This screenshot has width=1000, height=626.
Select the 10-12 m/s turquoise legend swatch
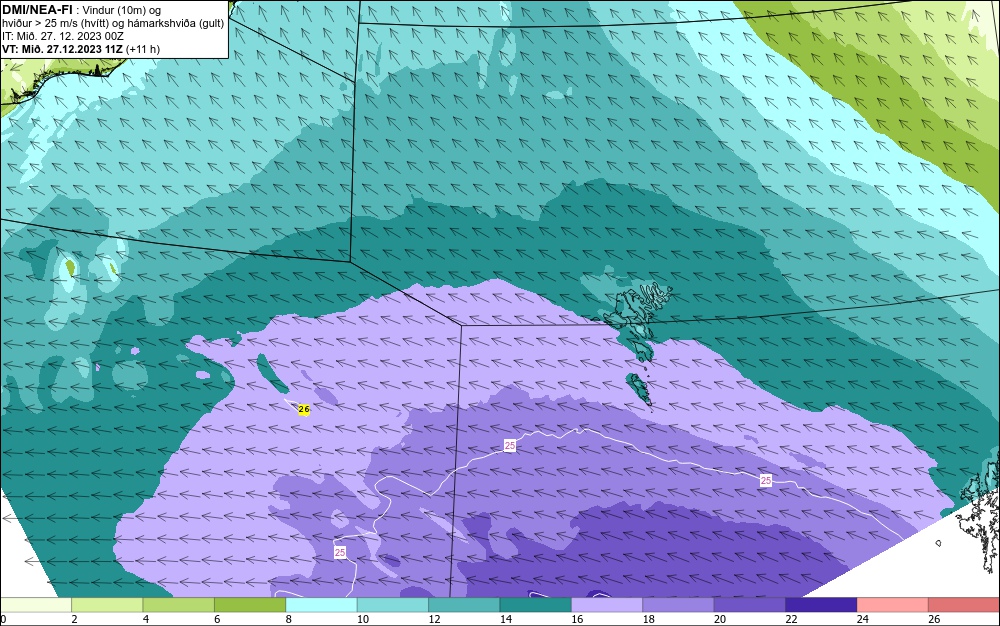pos(393,605)
